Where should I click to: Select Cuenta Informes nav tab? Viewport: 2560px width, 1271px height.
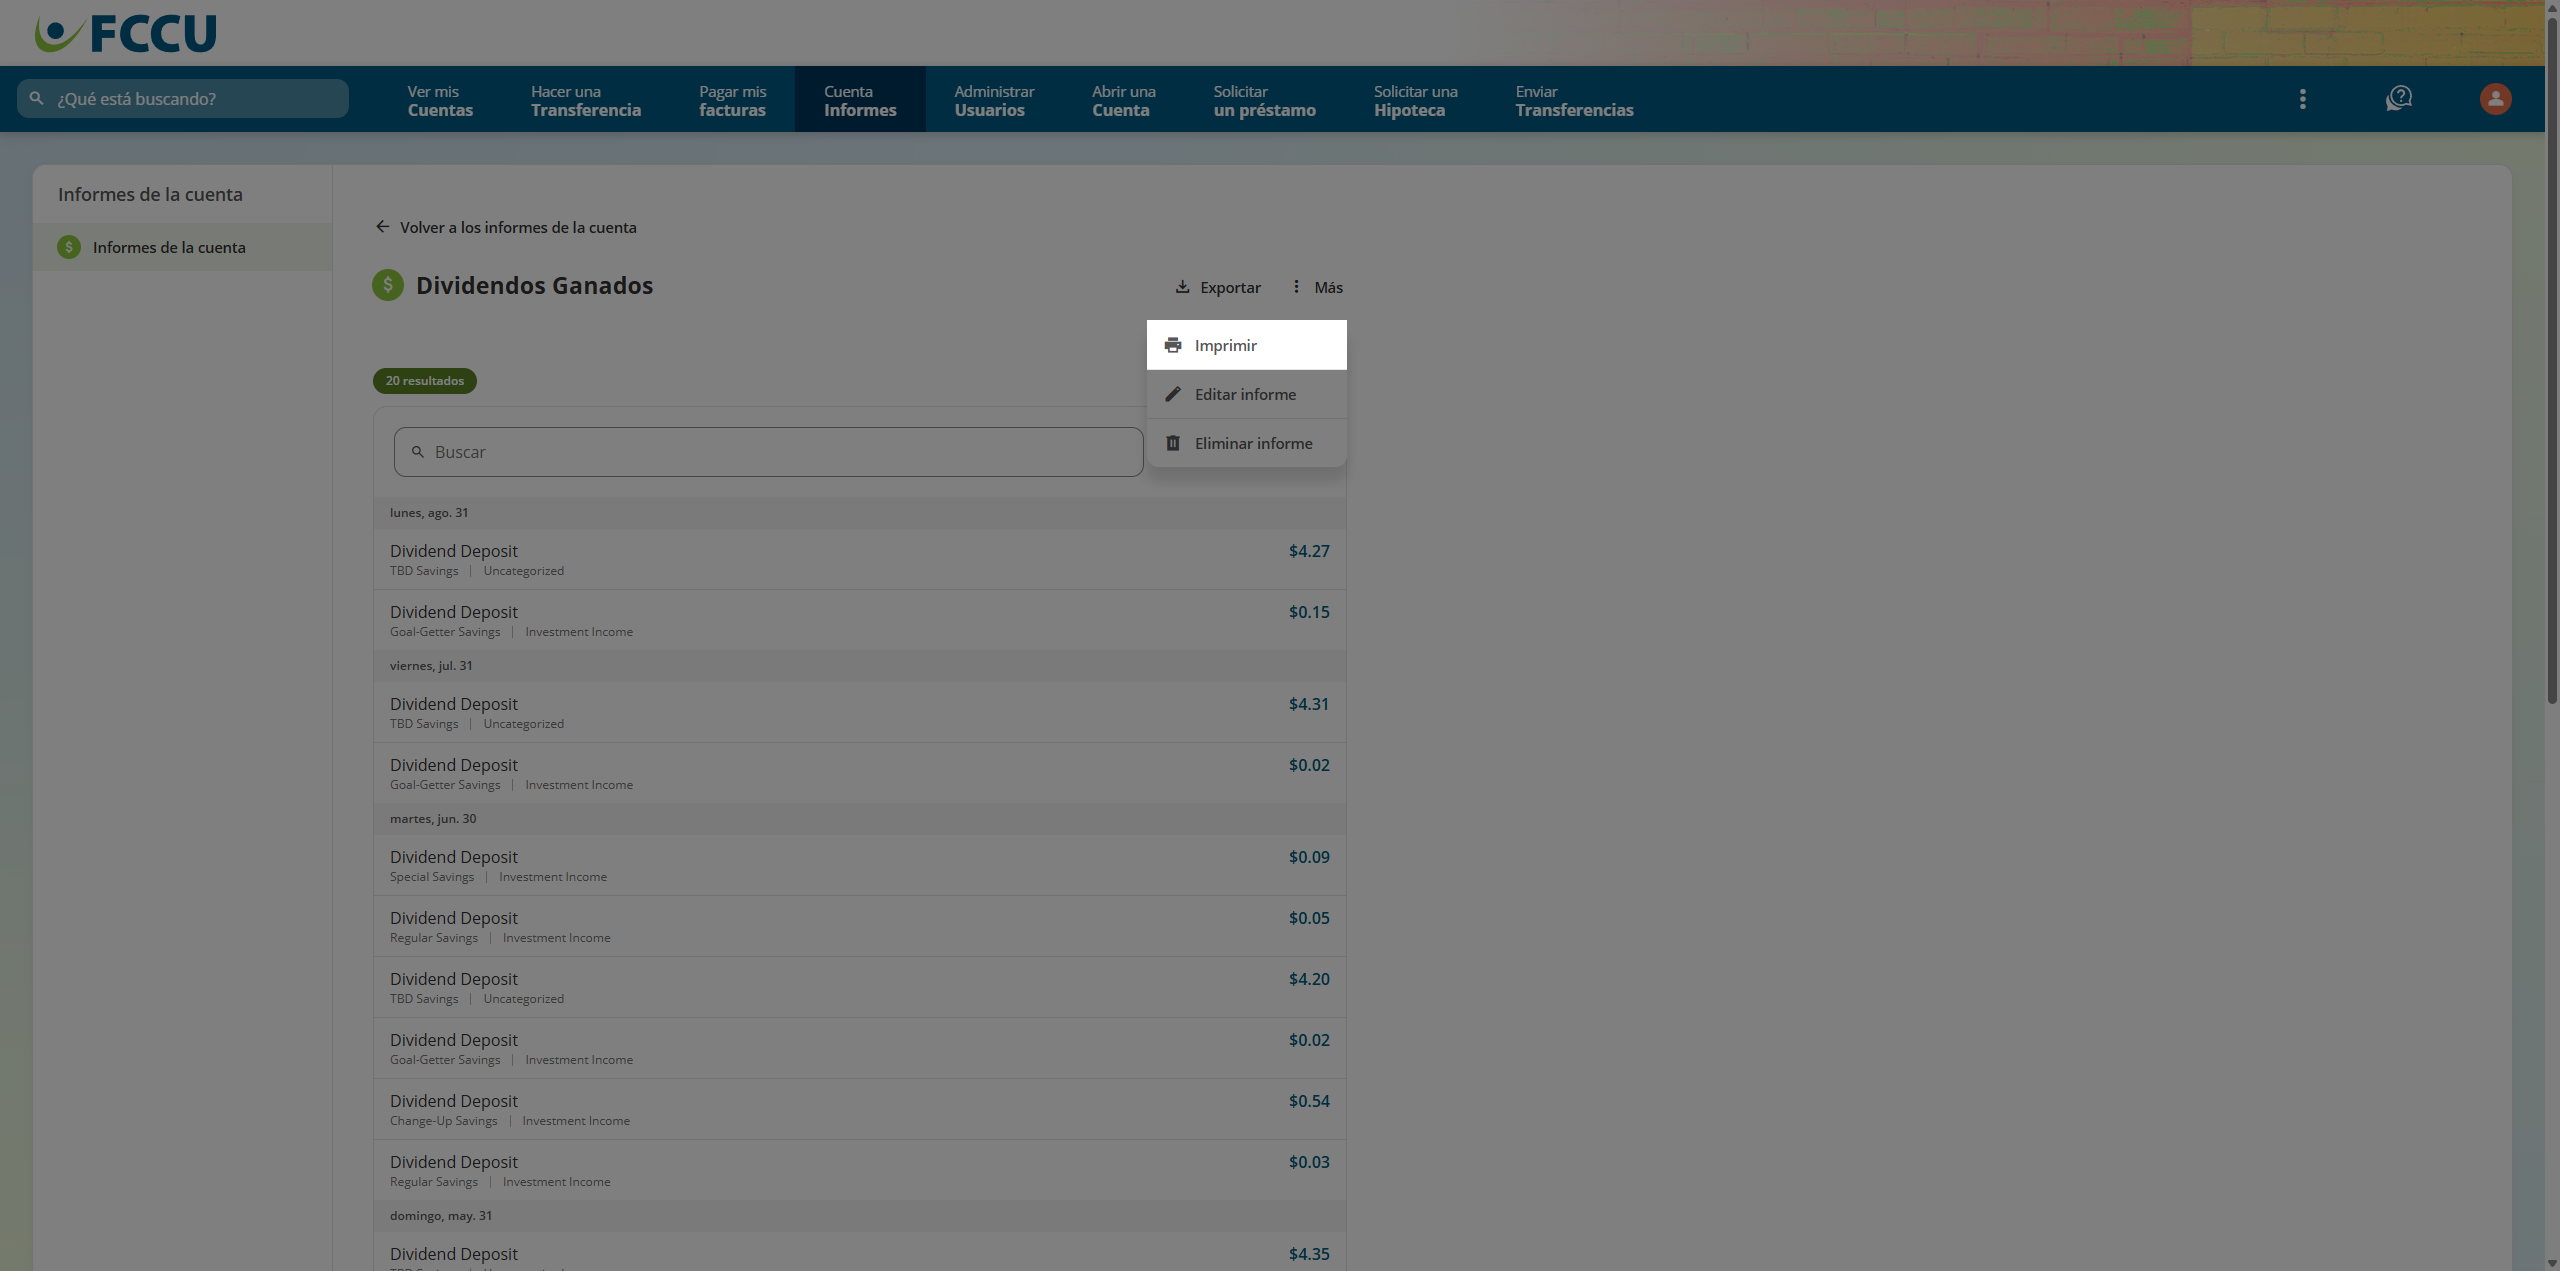(x=860, y=100)
